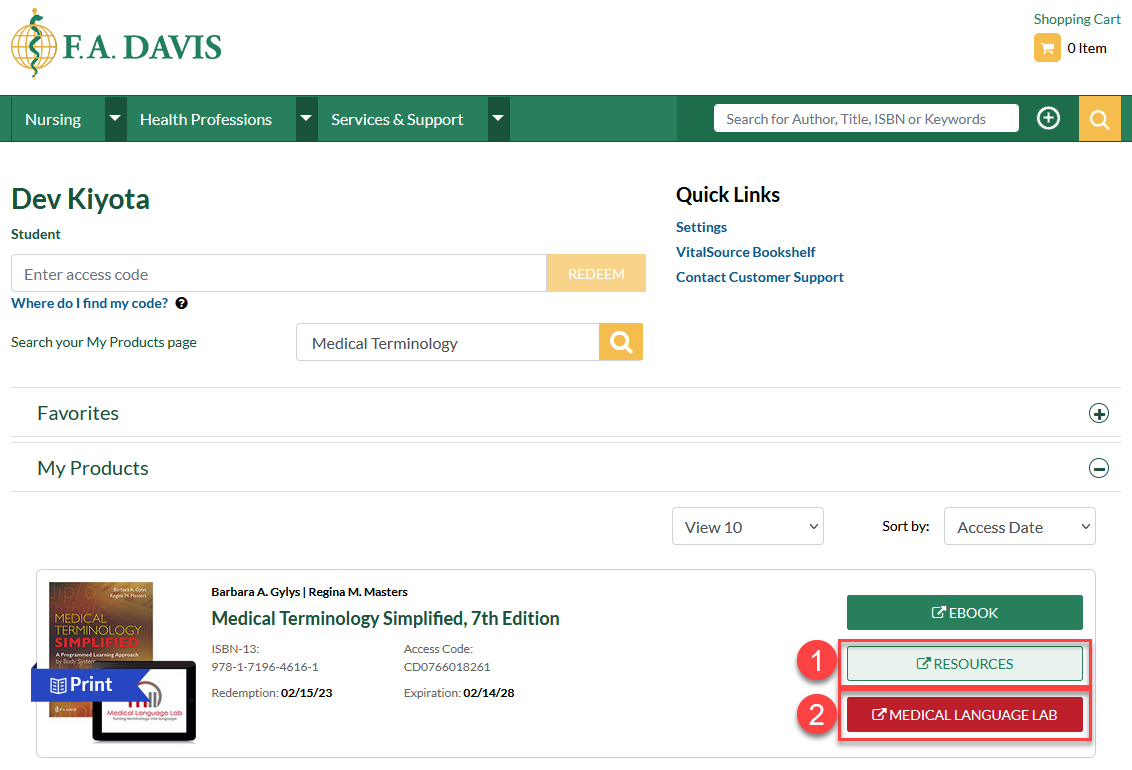This screenshot has width=1132, height=770.
Task: Click the expiration date 02/14/28
Action: (489, 693)
